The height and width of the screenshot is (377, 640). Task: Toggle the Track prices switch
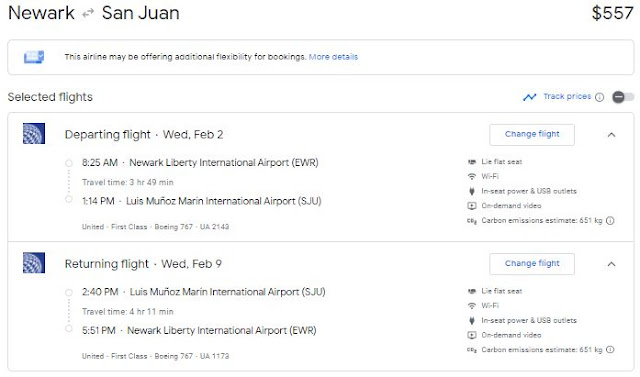[623, 97]
